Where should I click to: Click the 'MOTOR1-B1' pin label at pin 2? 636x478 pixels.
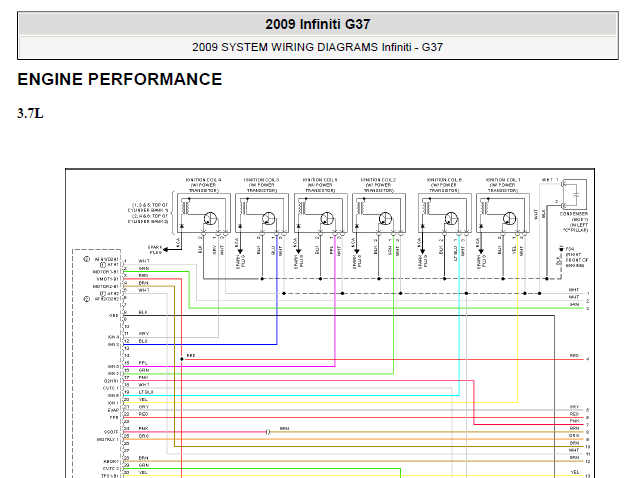(x=106, y=272)
